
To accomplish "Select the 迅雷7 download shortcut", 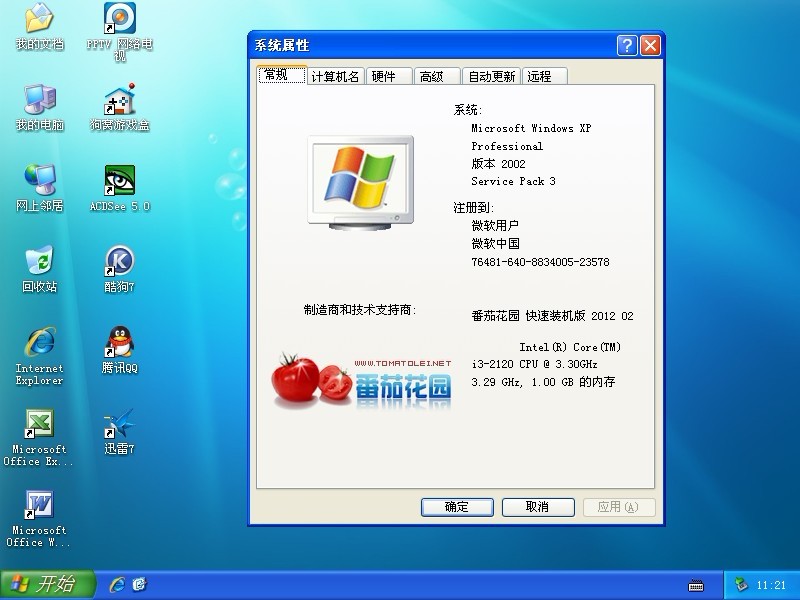I will pos(120,425).
